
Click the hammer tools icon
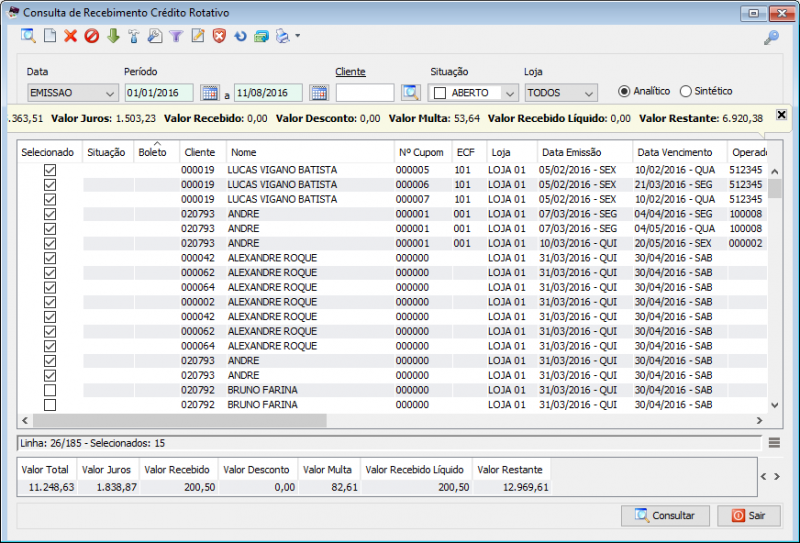pos(134,36)
